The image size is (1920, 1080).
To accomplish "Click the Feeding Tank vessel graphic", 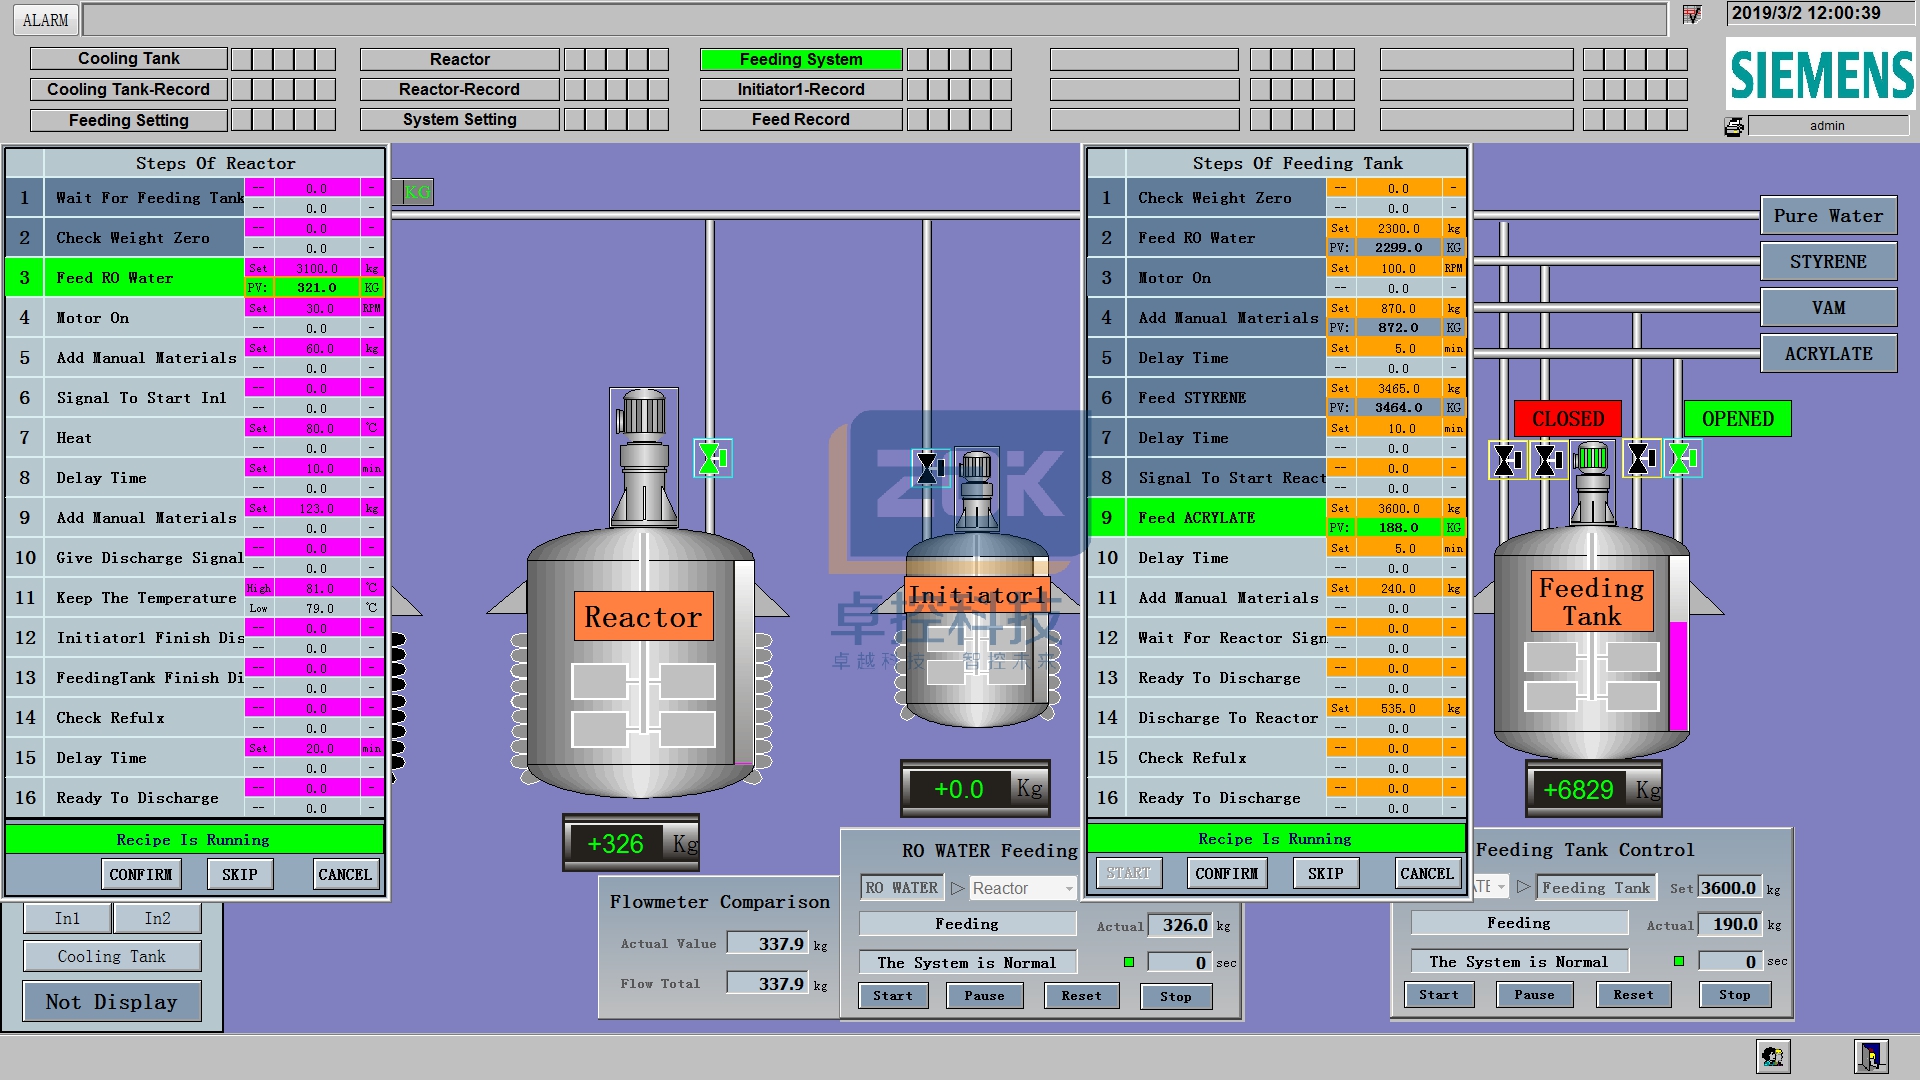I will point(1592,645).
